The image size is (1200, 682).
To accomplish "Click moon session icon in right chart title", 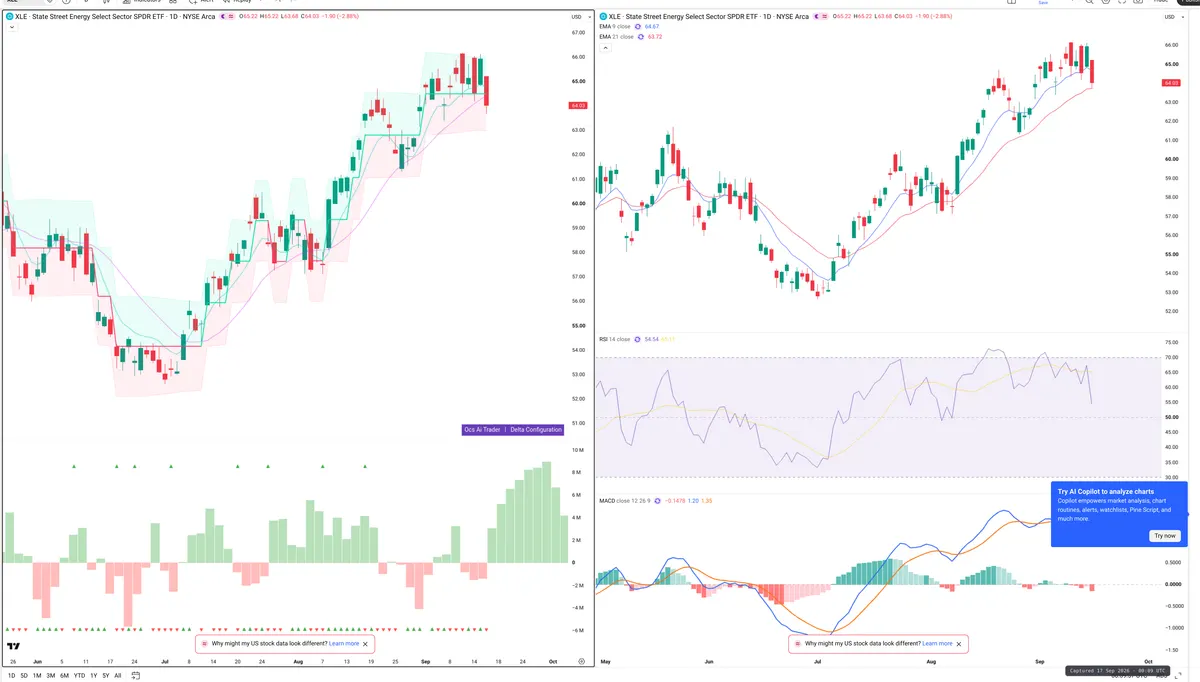I will (816, 17).
